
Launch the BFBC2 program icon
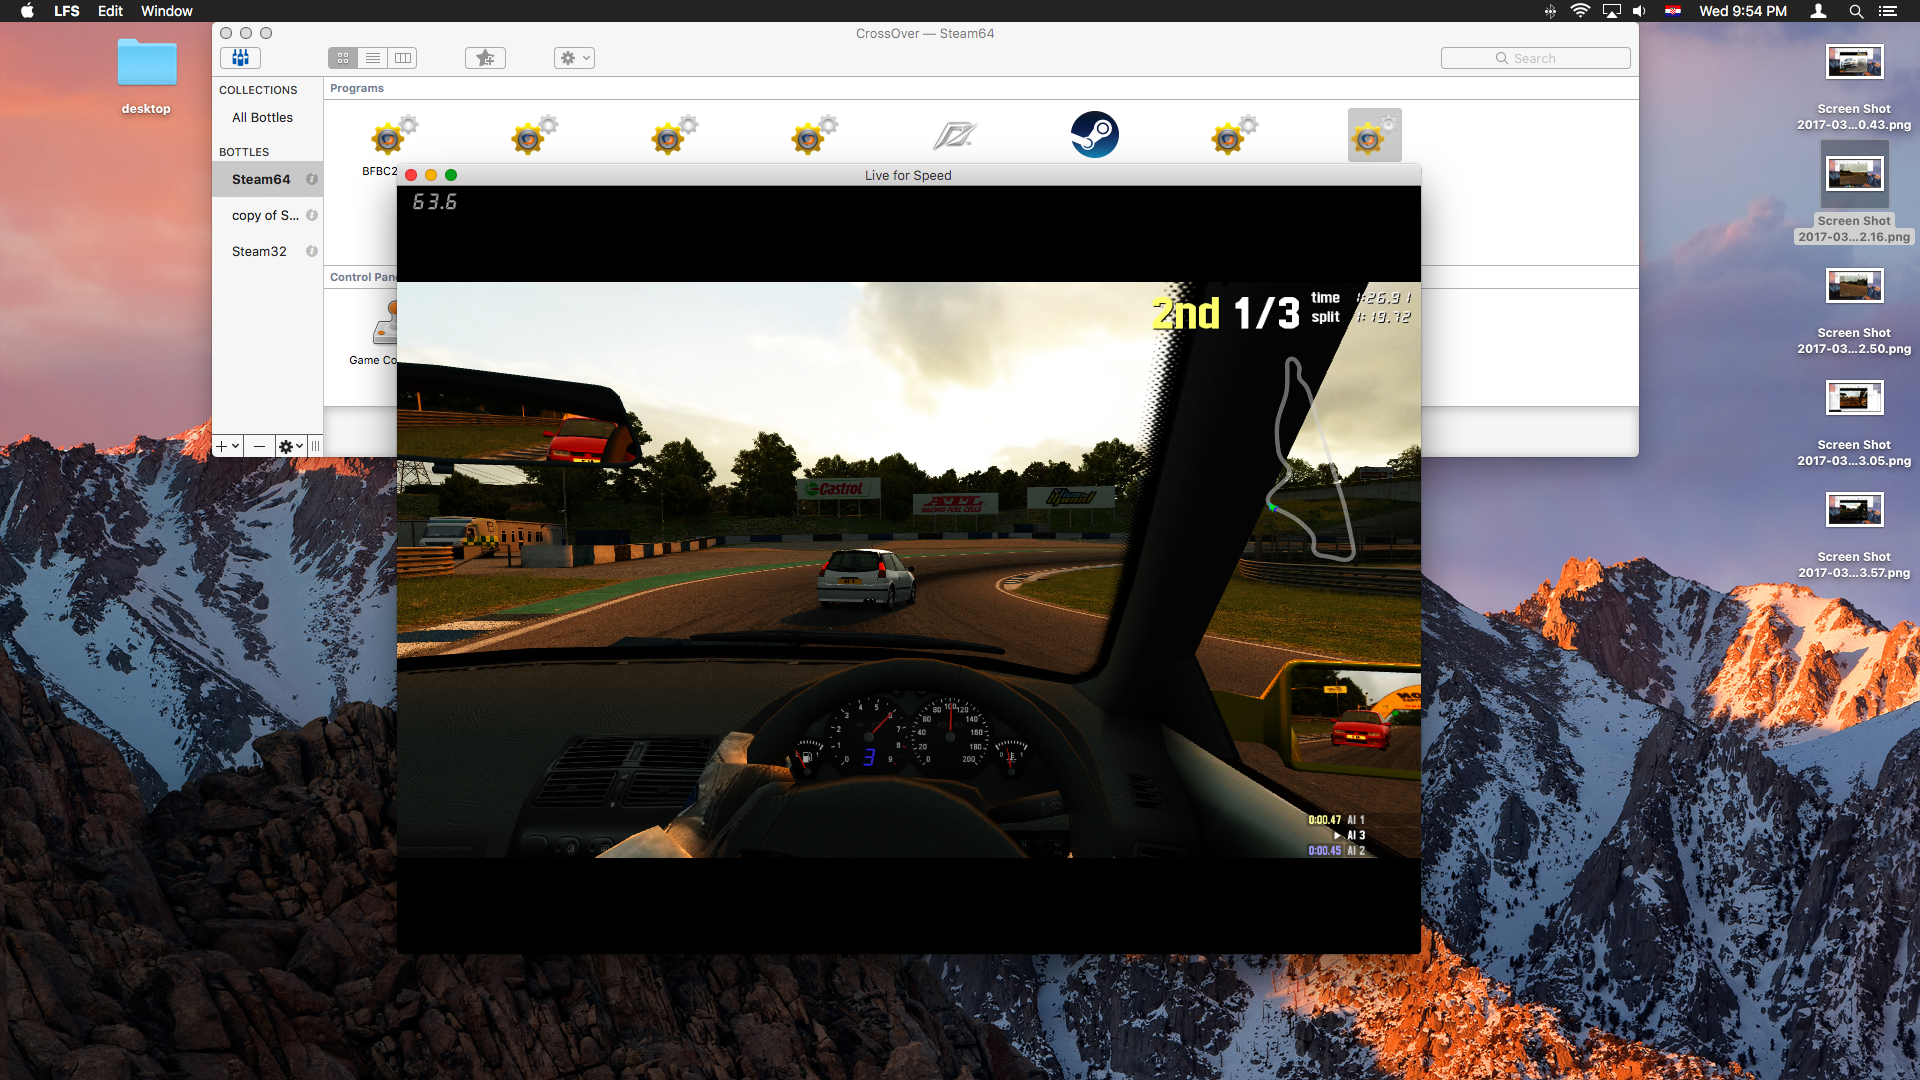point(394,135)
